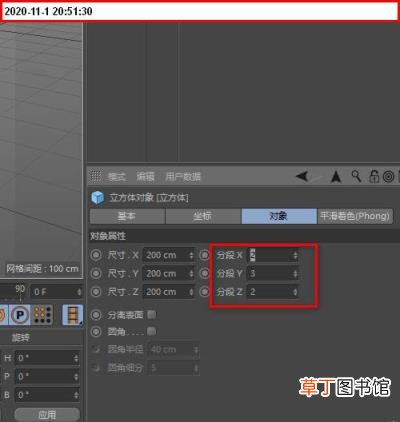
Task: Click stepper arrows of 尺寸.X field
Action: click(191, 255)
